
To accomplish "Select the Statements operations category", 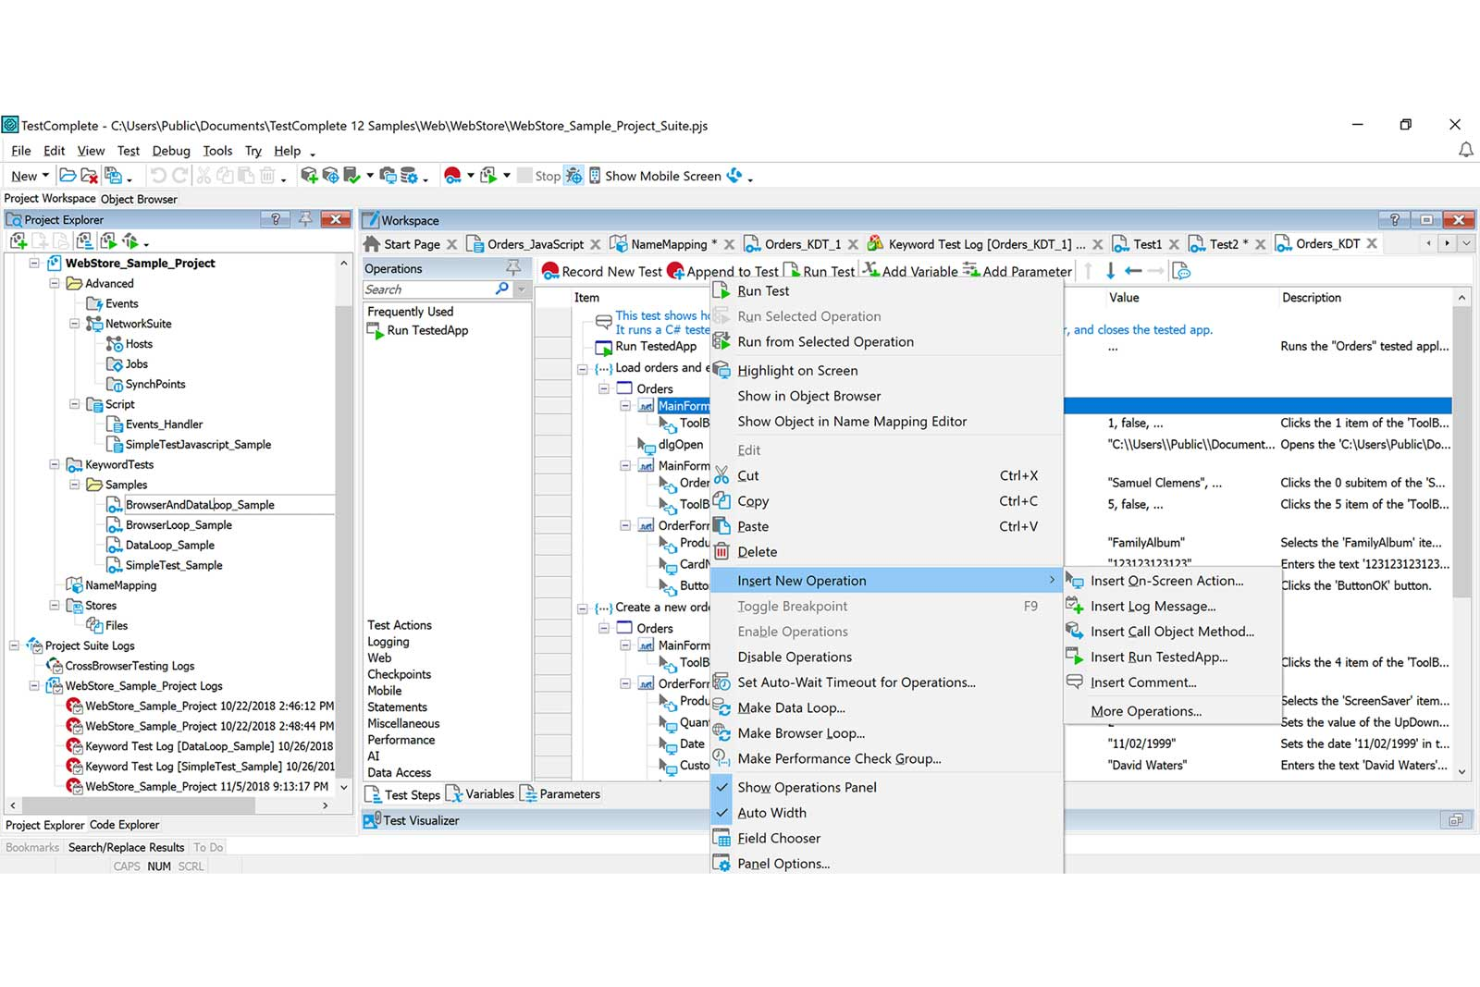I will pyautogui.click(x=397, y=707).
